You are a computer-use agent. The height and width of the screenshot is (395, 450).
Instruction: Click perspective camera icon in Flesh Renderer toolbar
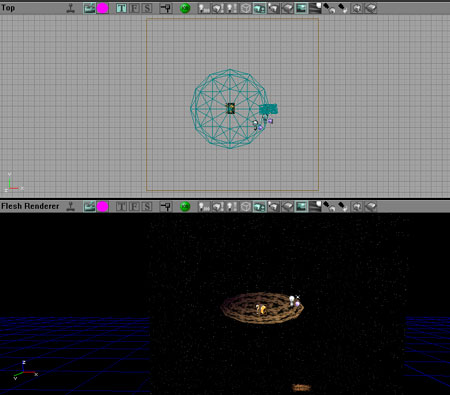click(166, 207)
